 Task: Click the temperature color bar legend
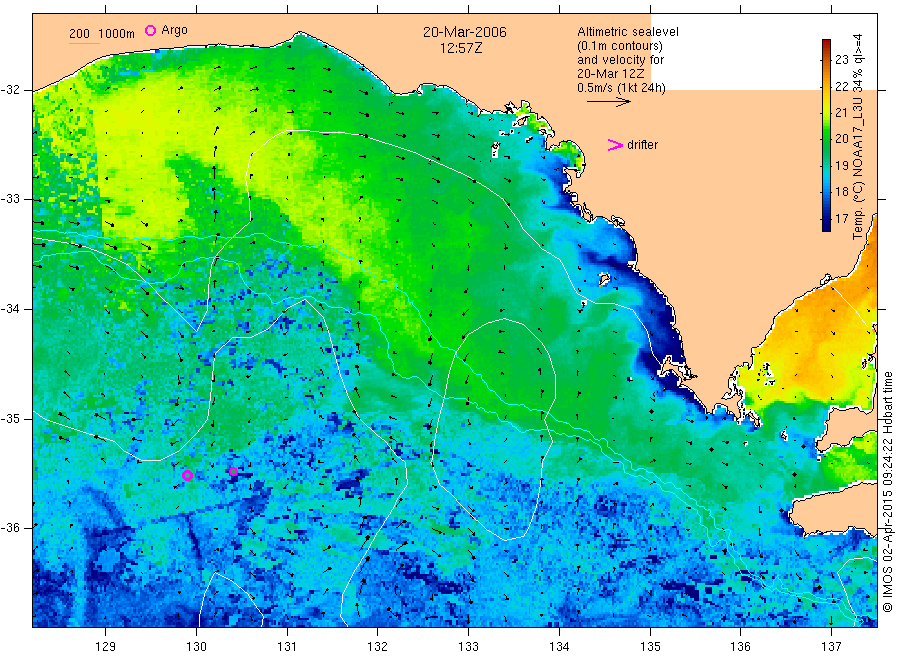coord(826,135)
